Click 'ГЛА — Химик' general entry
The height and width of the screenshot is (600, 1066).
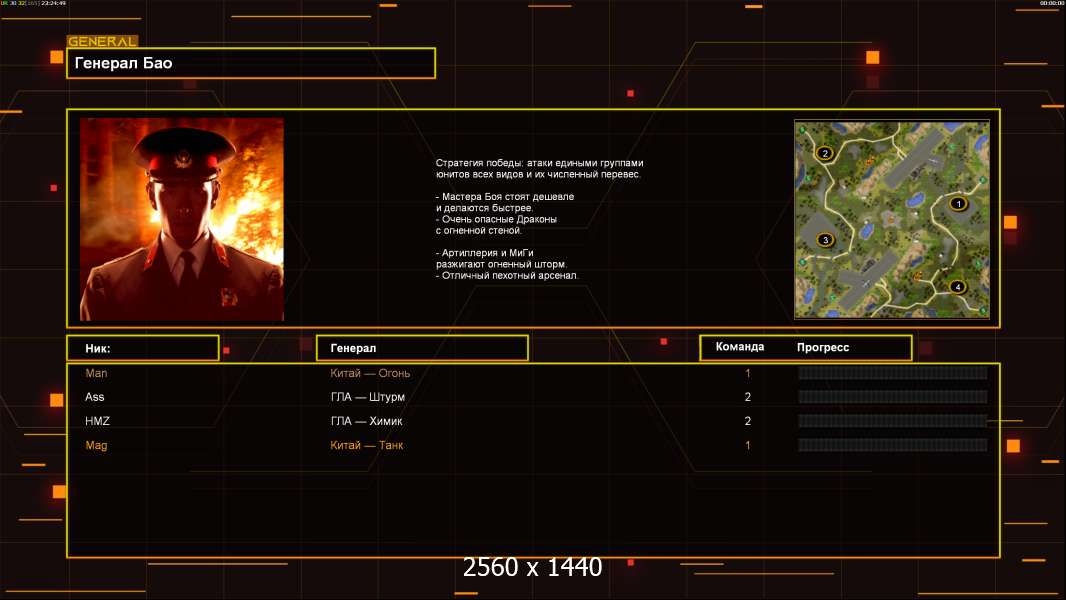(366, 421)
